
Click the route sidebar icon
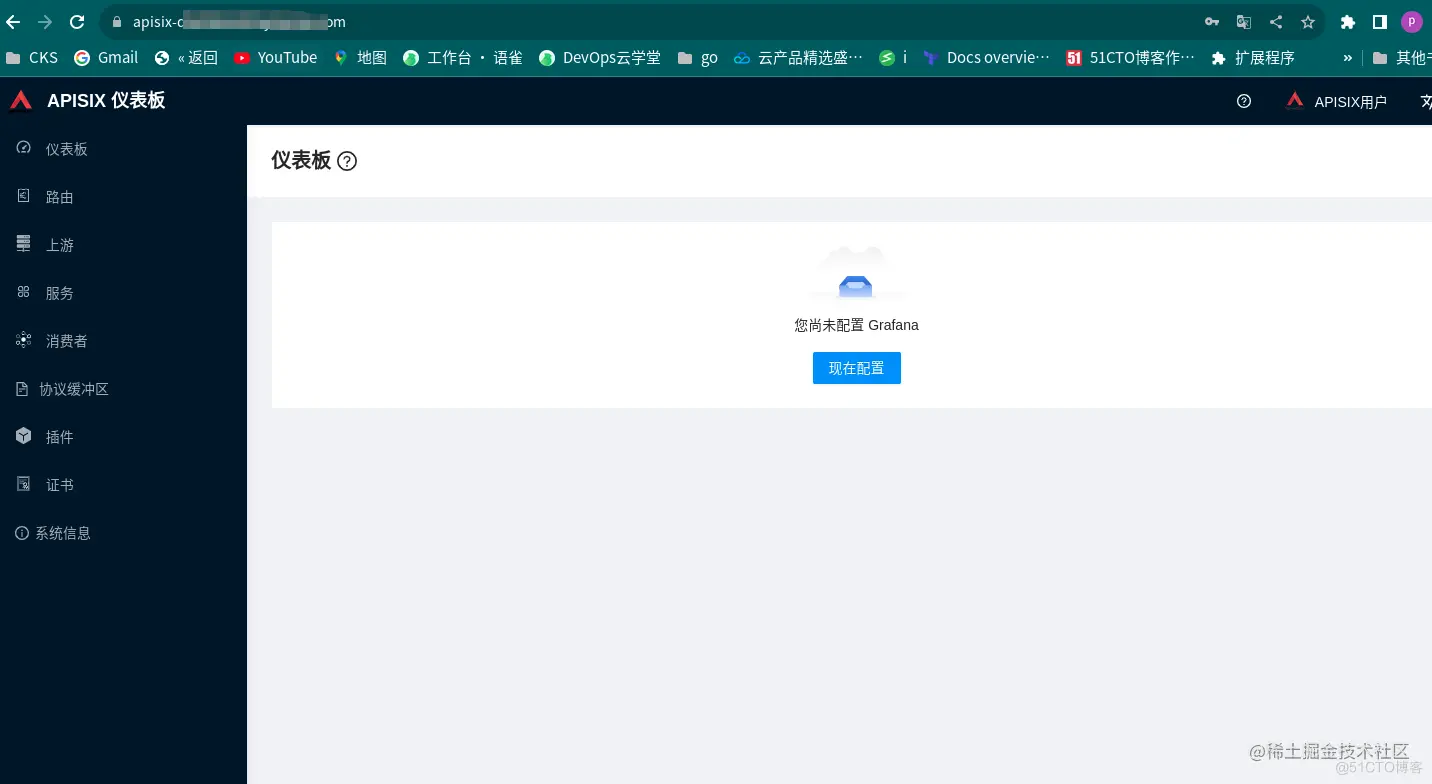(23, 196)
